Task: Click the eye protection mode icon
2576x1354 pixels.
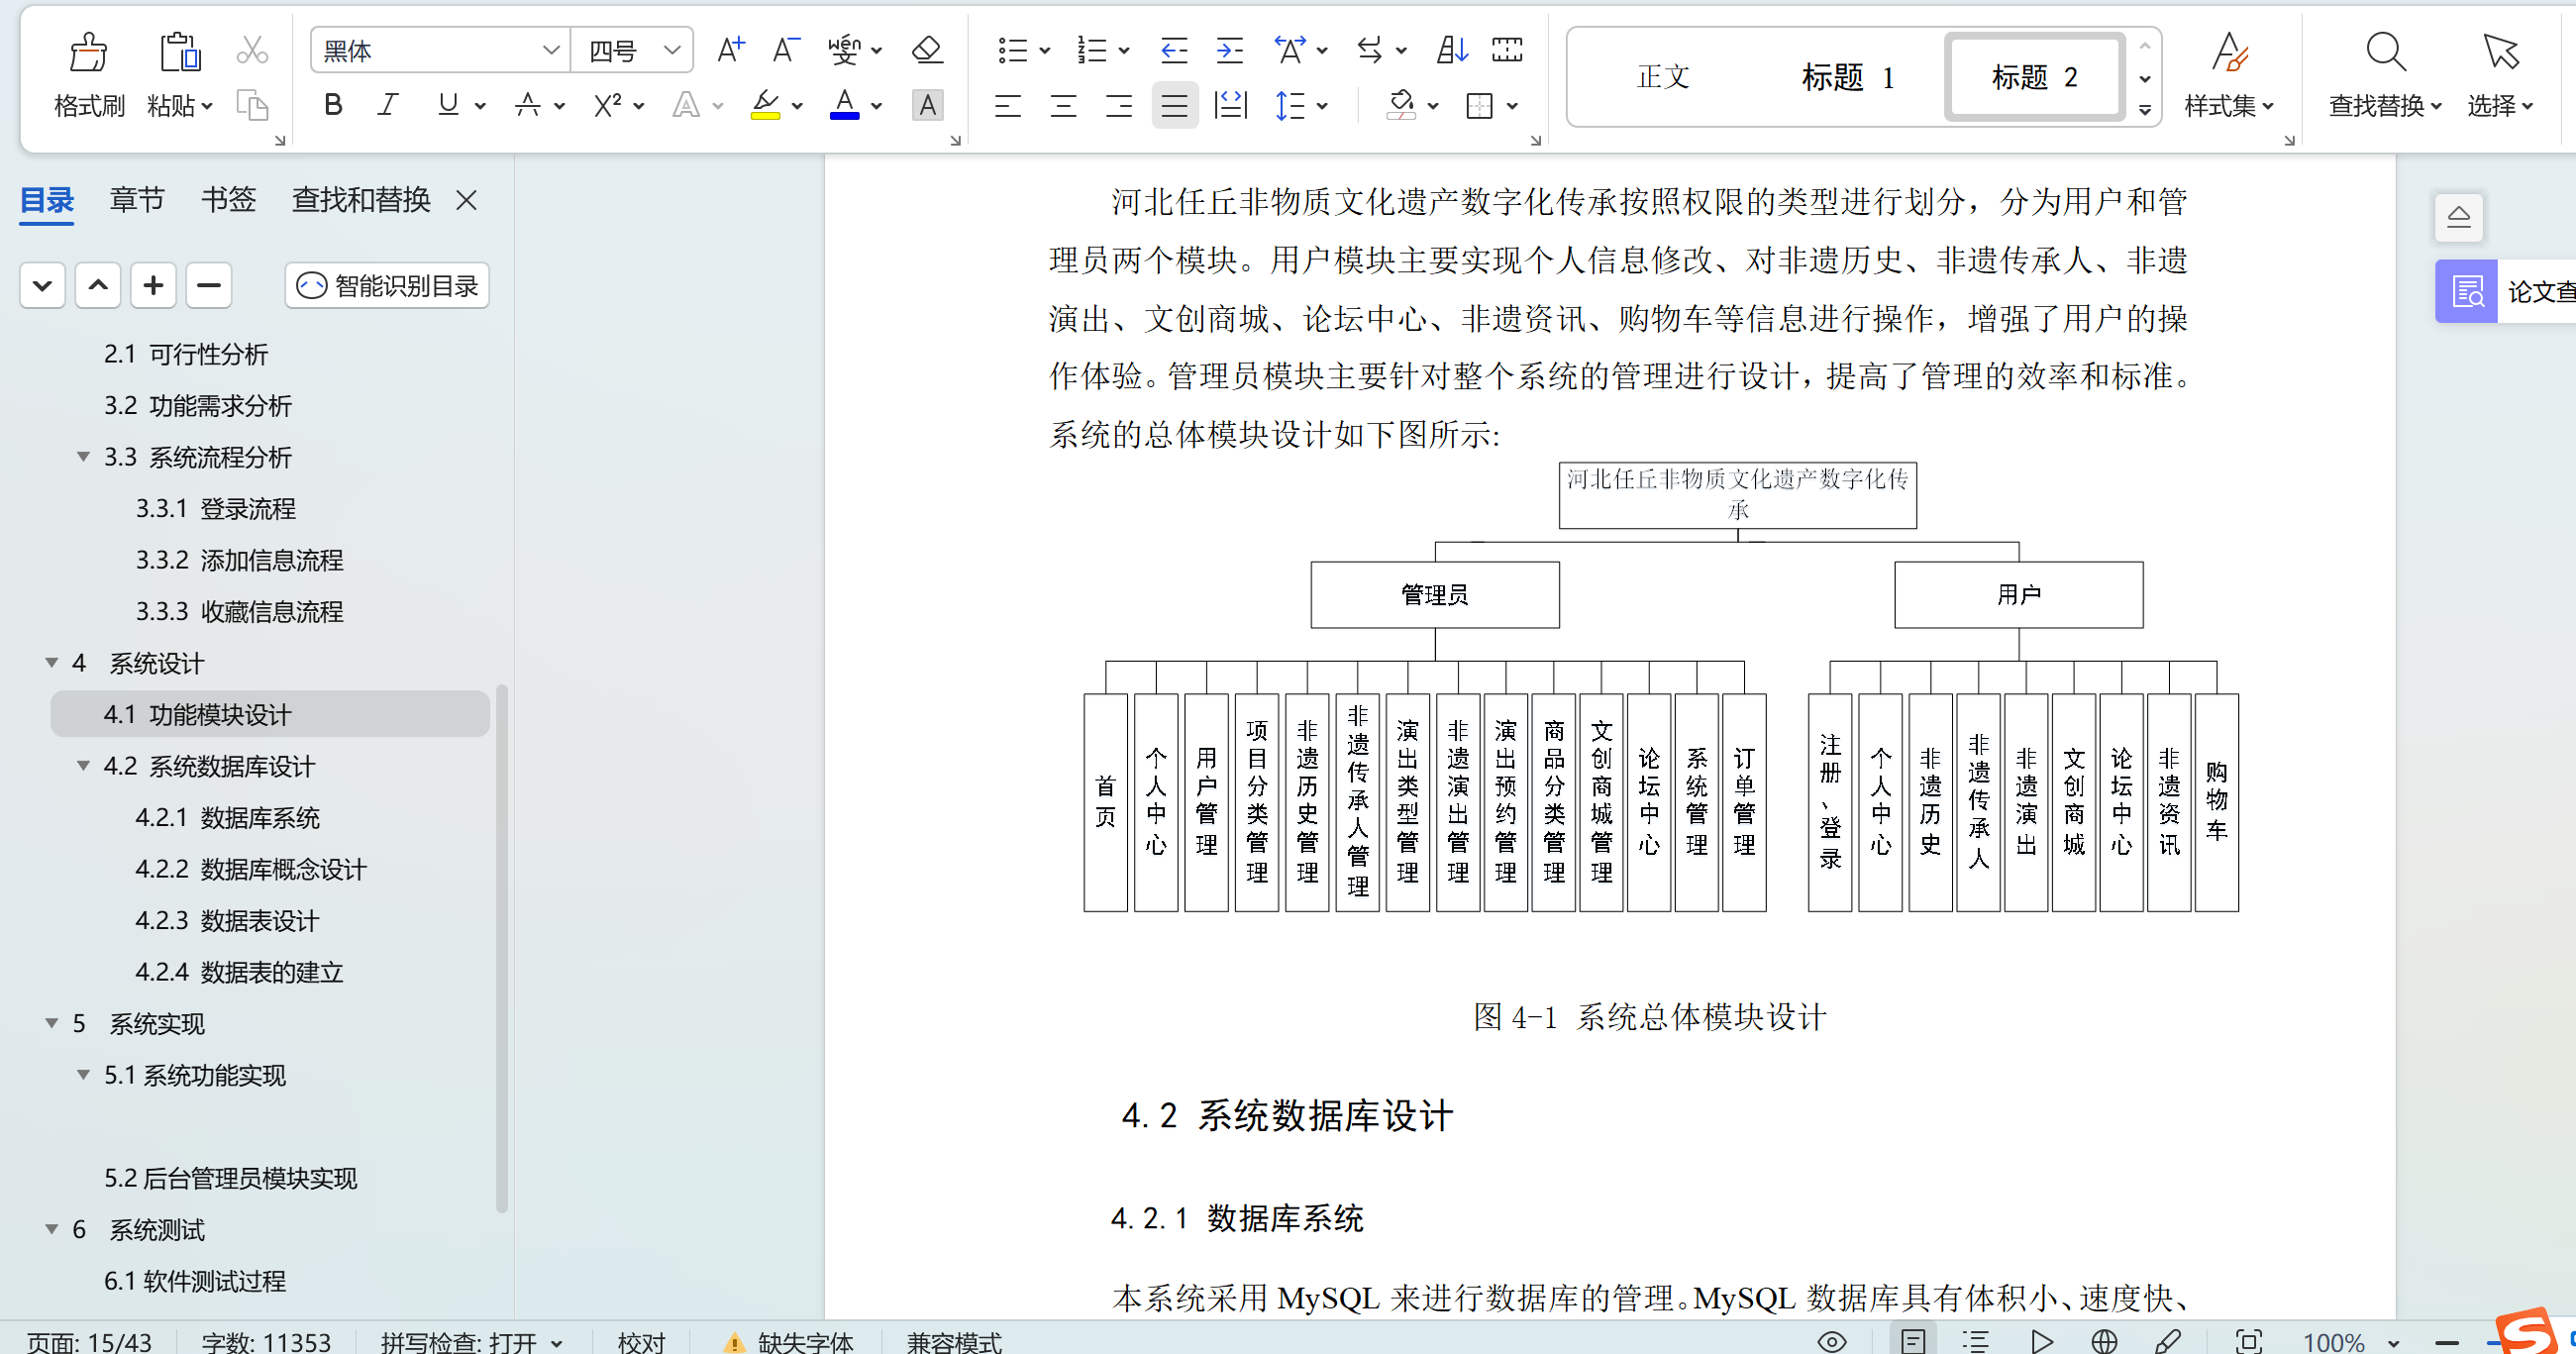Action: 1831,1341
